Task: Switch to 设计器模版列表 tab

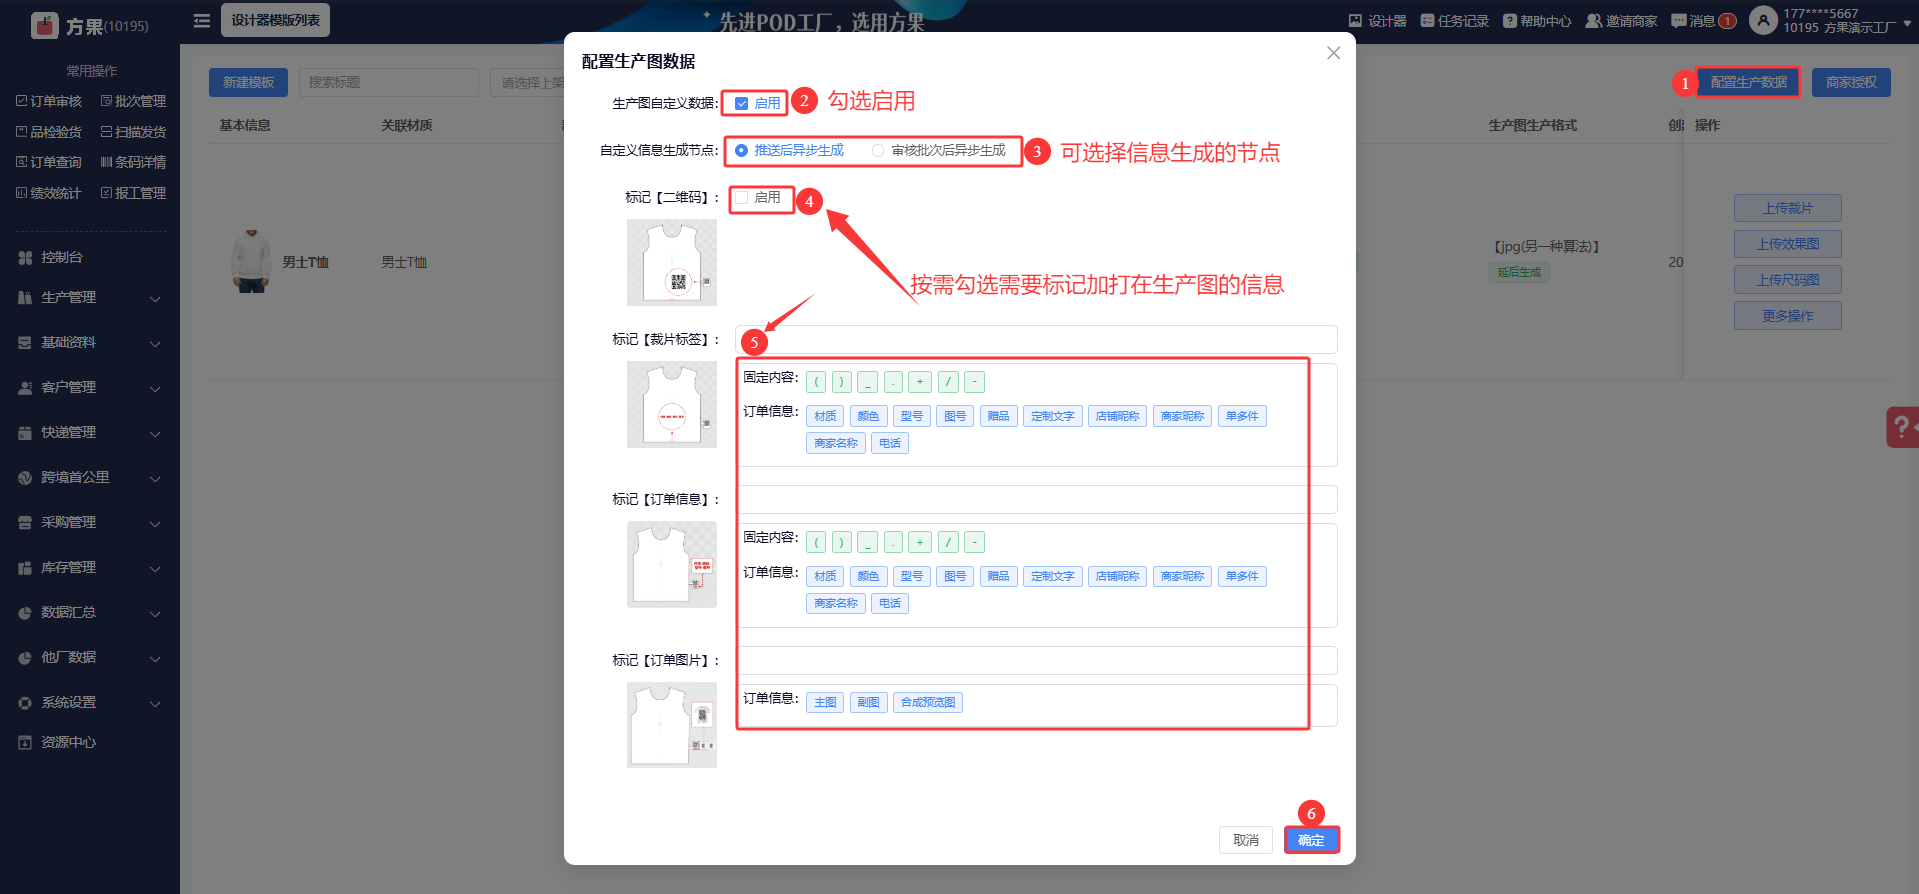Action: [275, 20]
